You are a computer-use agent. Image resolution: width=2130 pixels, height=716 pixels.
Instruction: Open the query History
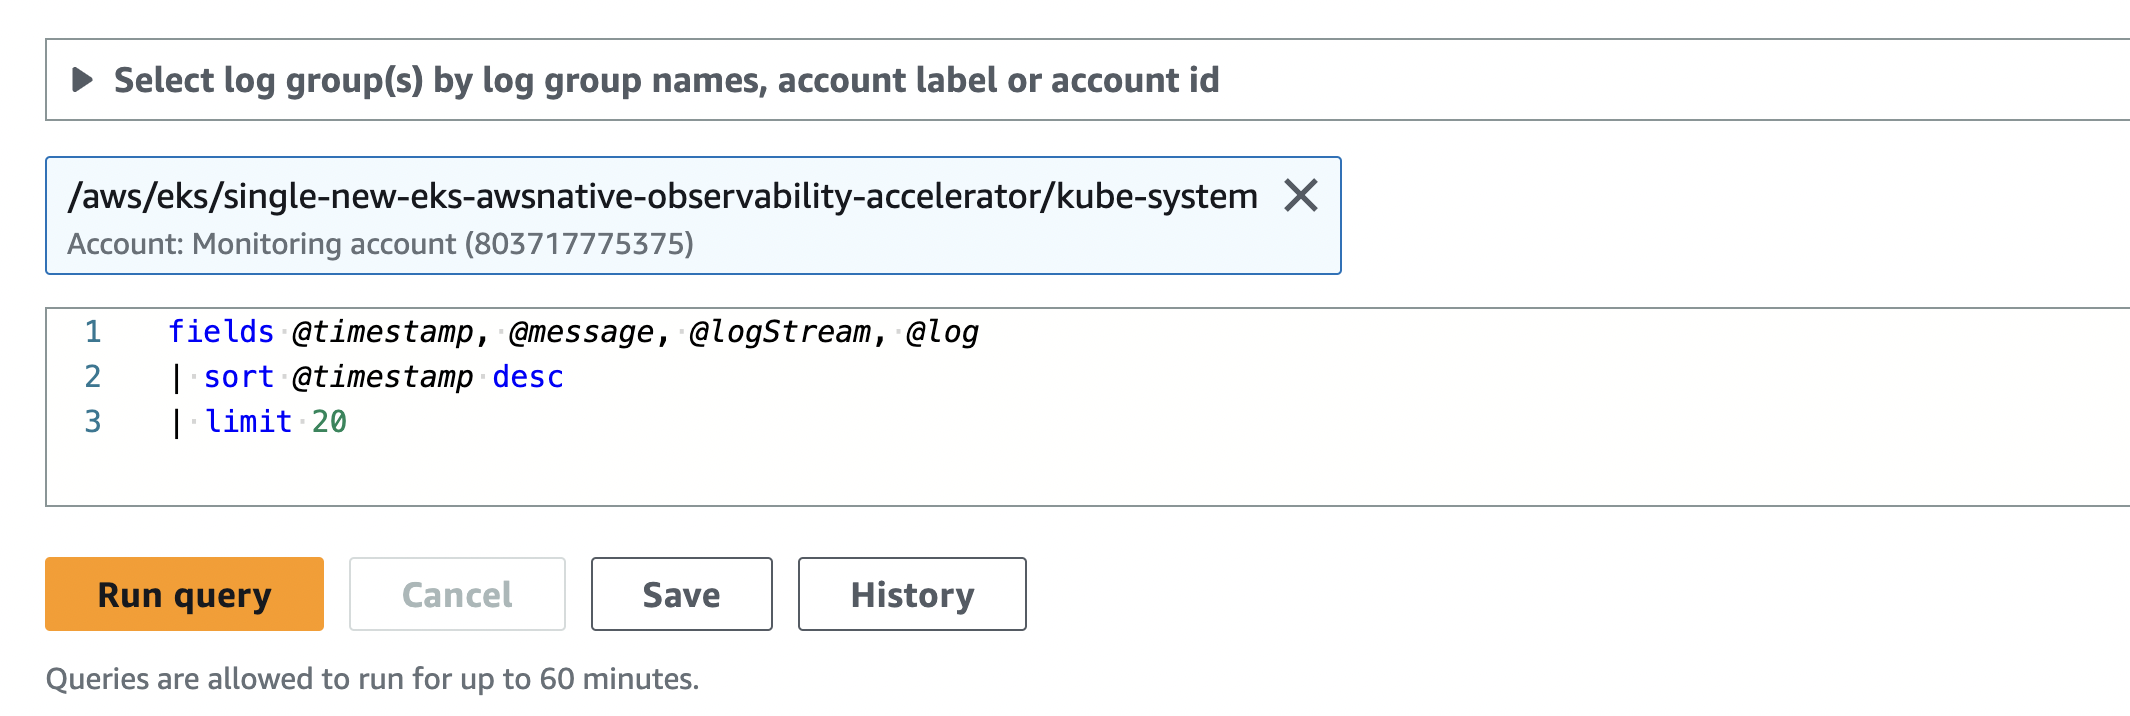click(x=911, y=594)
